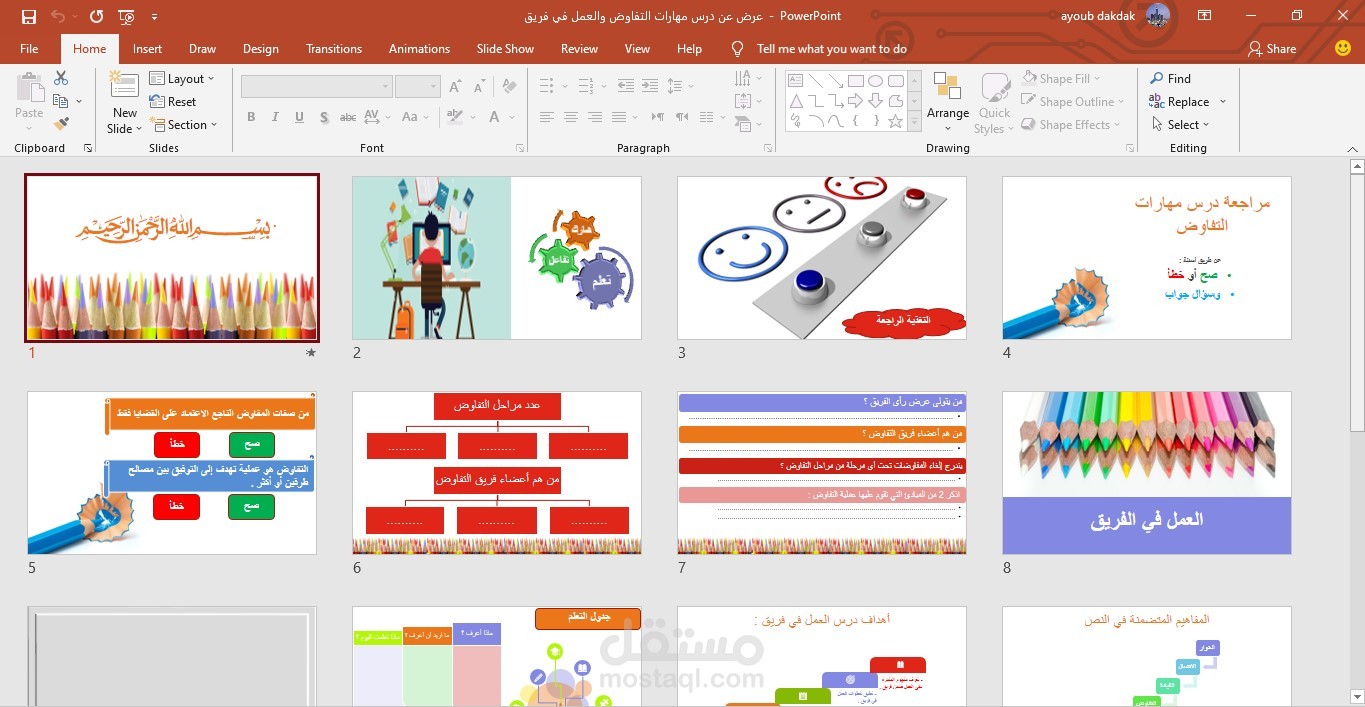Select slide 3 thumbnail with smiley faces
This screenshot has height=707, width=1365.
click(822, 258)
